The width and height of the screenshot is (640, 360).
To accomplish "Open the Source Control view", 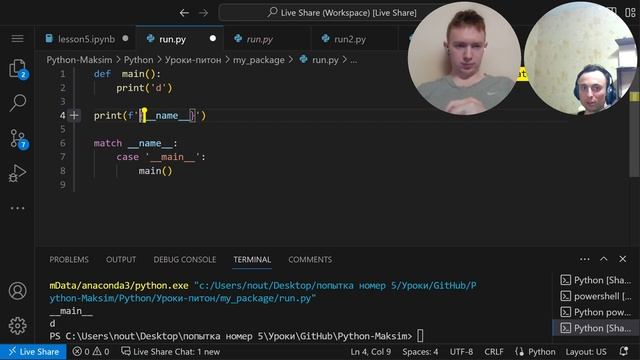I will [18, 138].
